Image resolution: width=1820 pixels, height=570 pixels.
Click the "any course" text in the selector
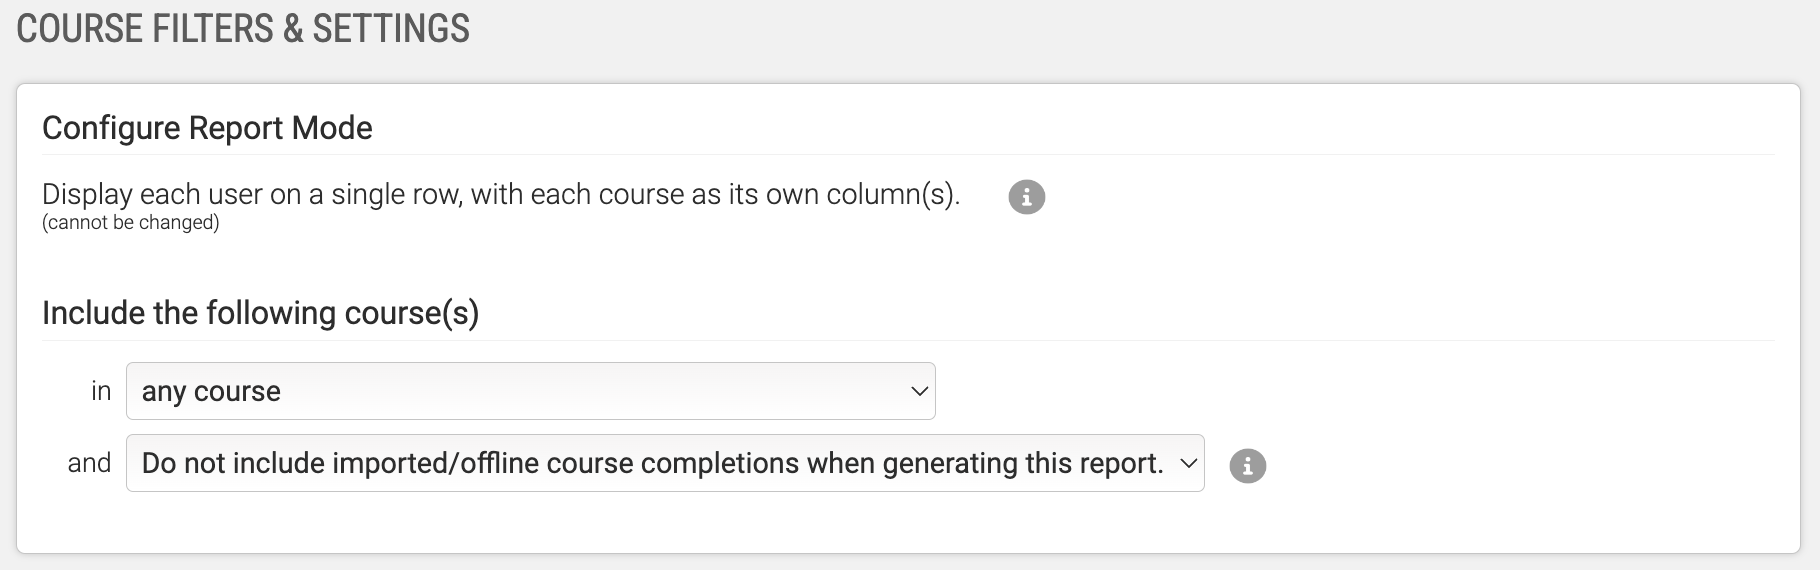pyautogui.click(x=211, y=391)
